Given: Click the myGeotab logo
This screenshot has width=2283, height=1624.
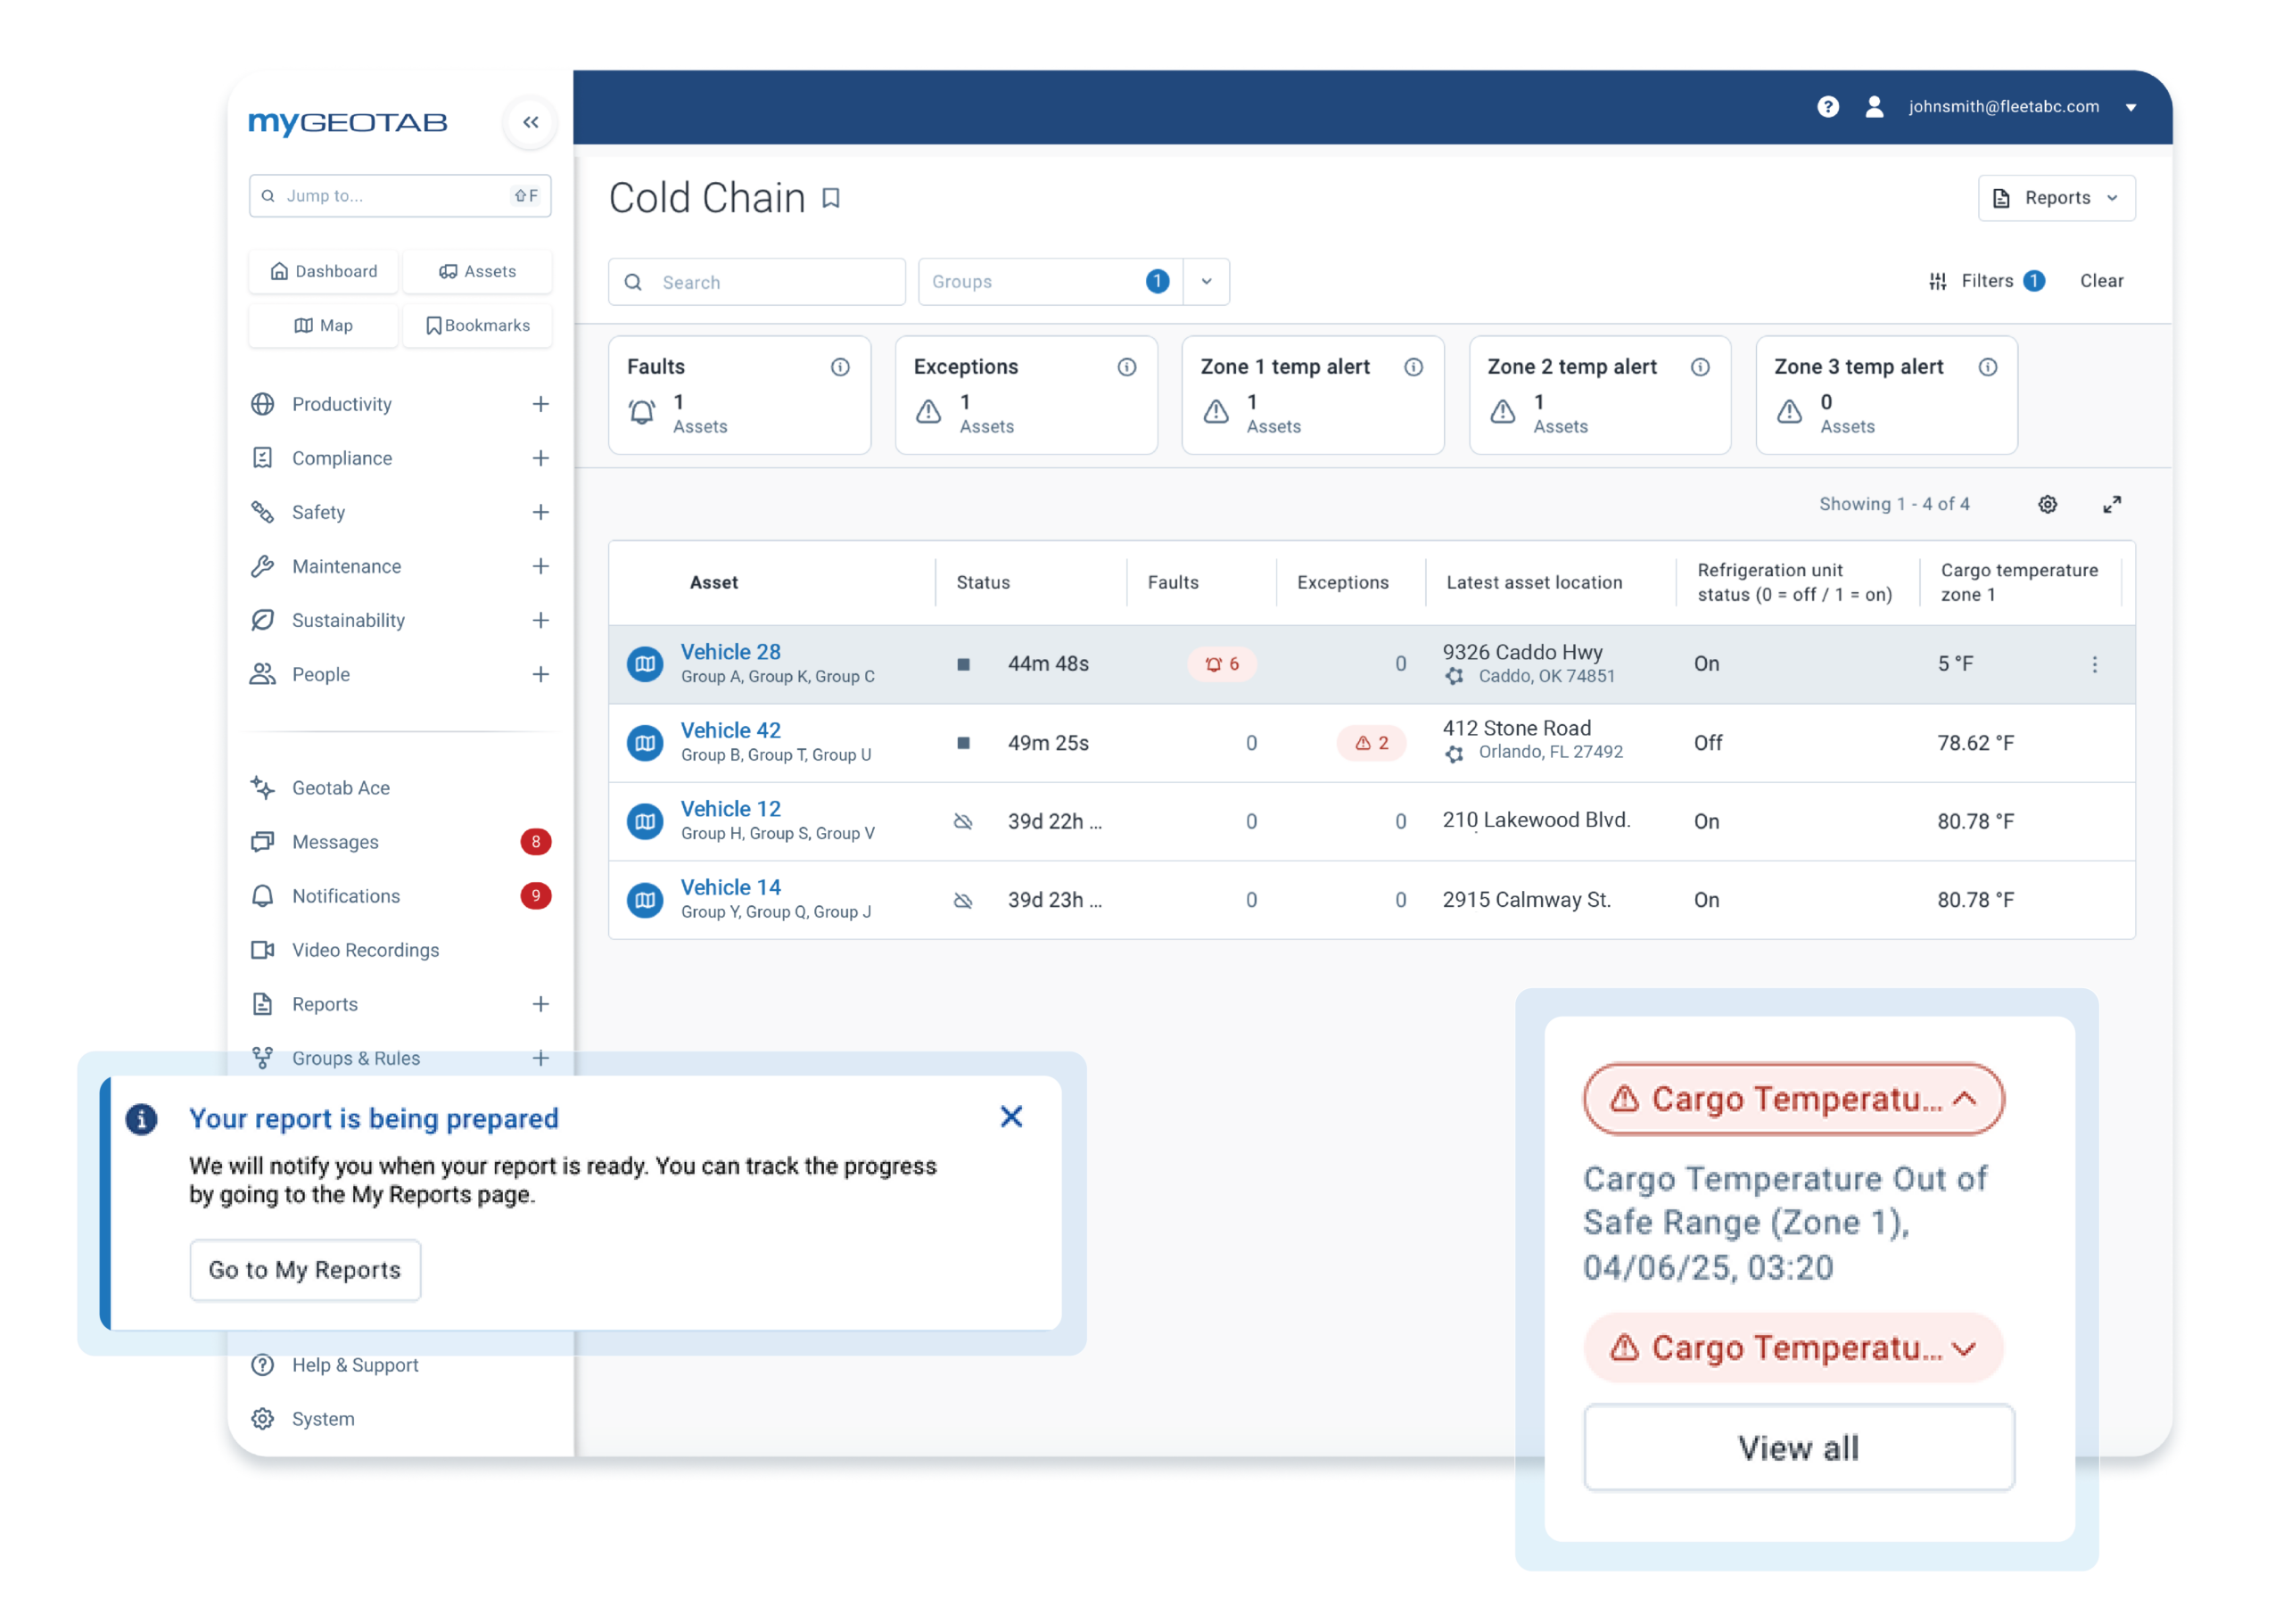Looking at the screenshot, I should [347, 122].
